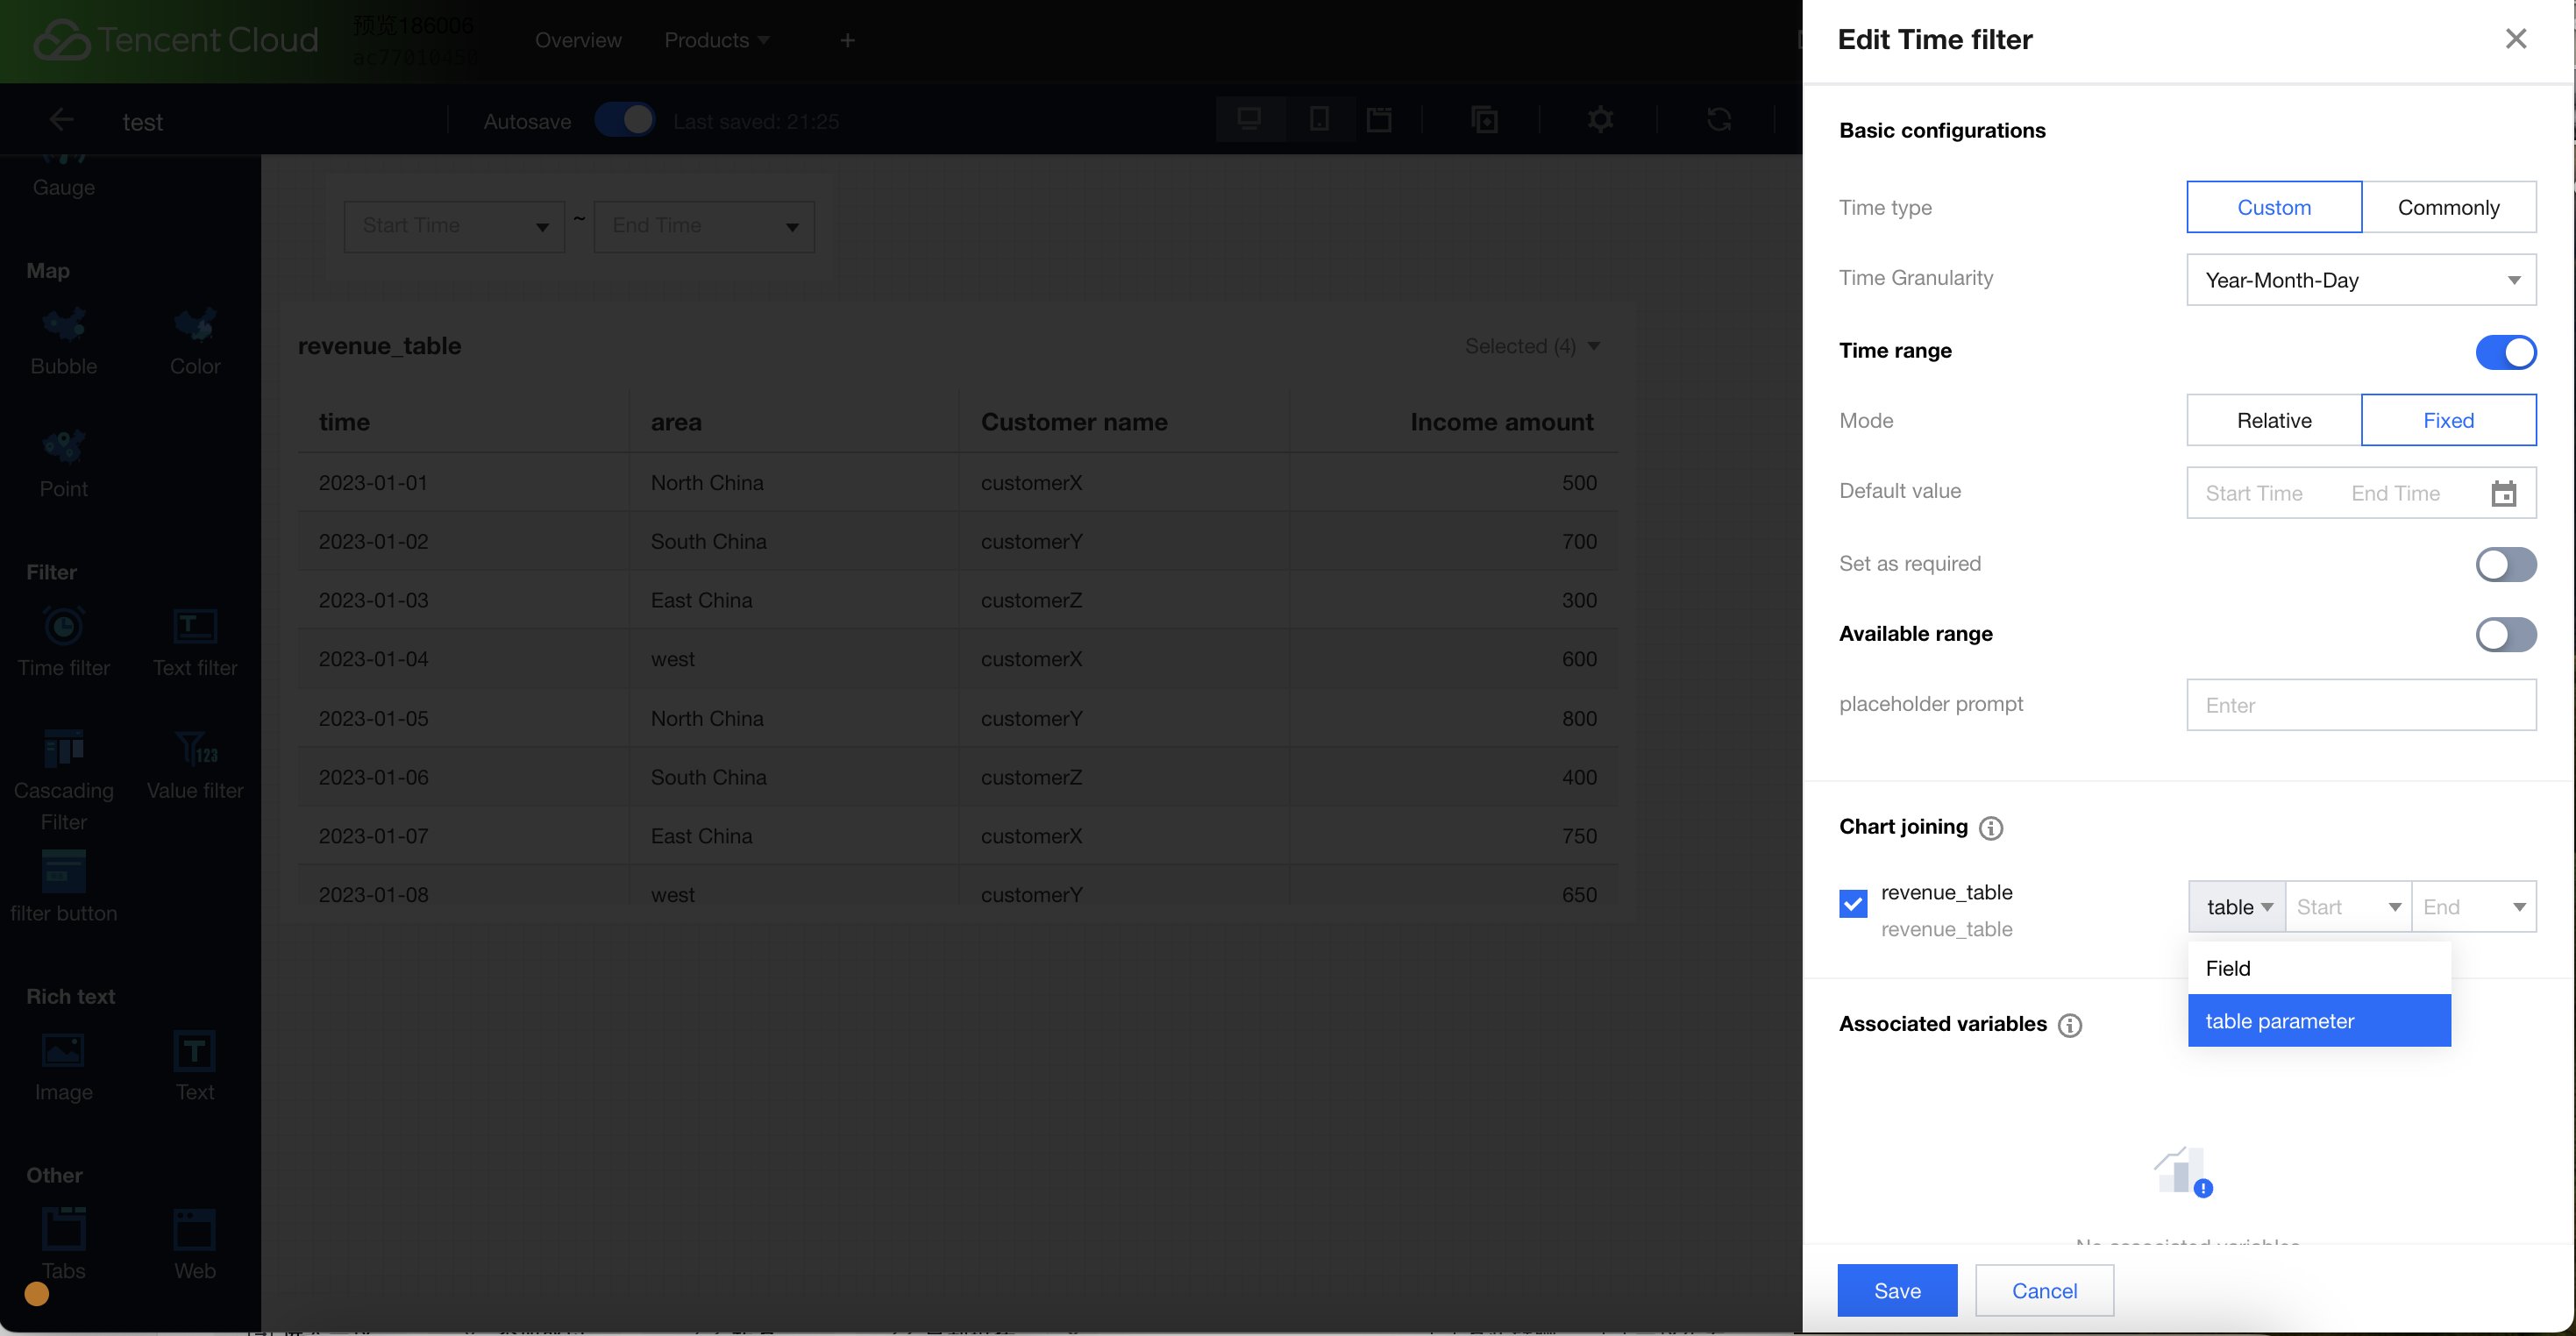Click the Time filter component icon
Screen dimensions: 2576x1336
tap(64, 627)
